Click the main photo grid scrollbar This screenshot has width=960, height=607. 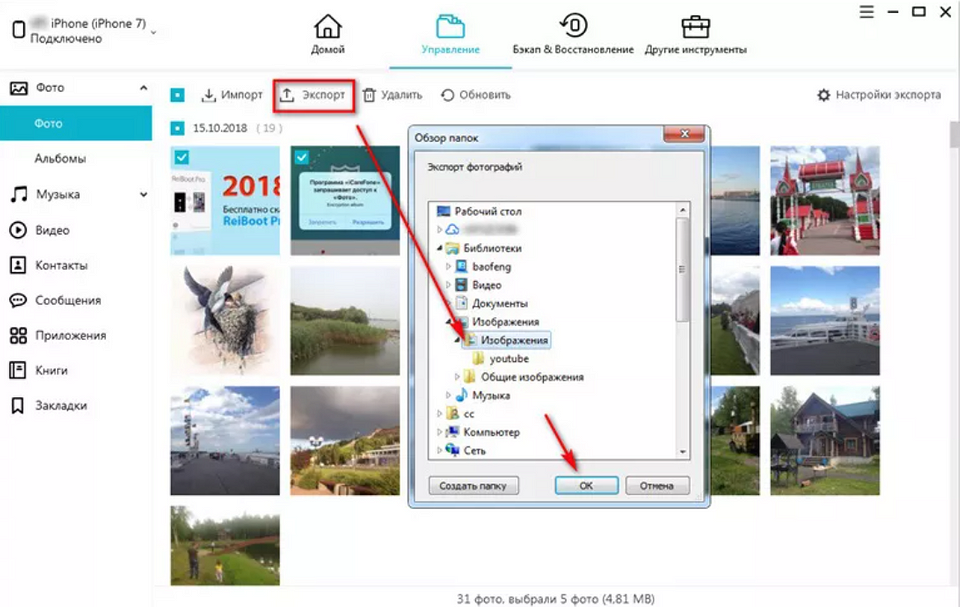tap(954, 134)
